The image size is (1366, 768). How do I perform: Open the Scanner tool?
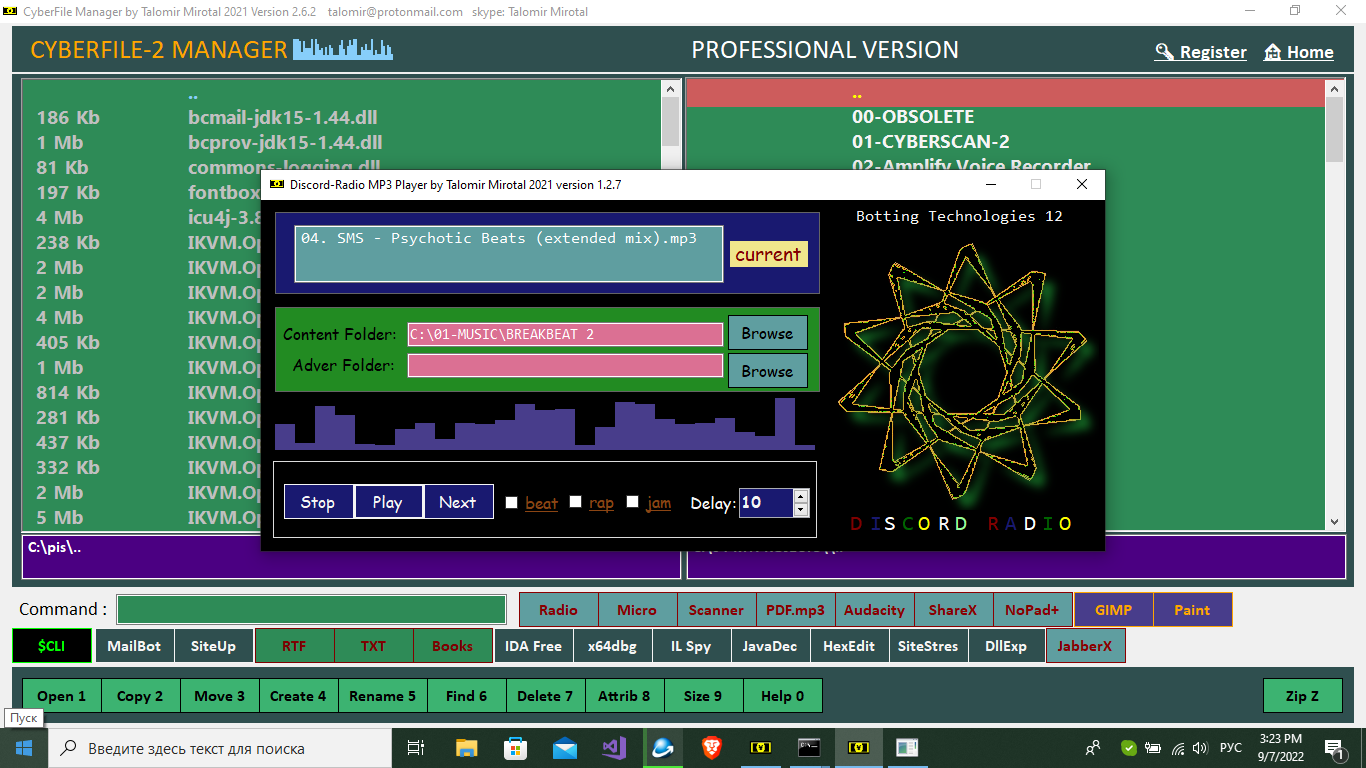click(716, 610)
